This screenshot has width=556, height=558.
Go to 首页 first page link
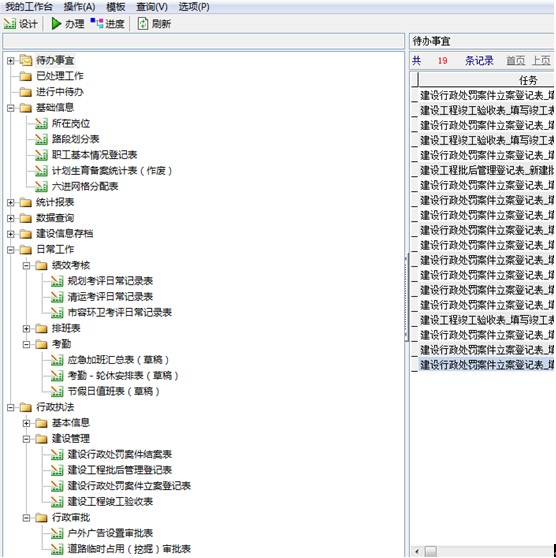pos(515,61)
